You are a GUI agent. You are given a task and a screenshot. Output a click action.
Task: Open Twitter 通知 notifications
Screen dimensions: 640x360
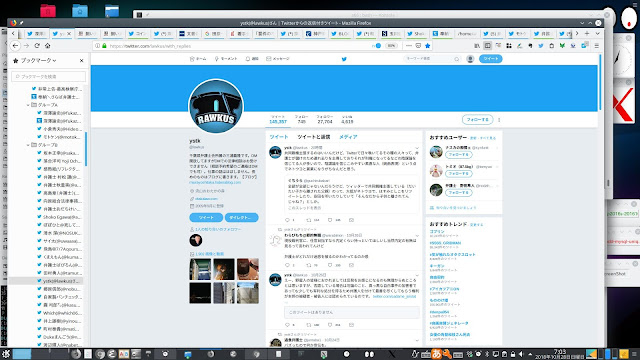click(x=252, y=59)
